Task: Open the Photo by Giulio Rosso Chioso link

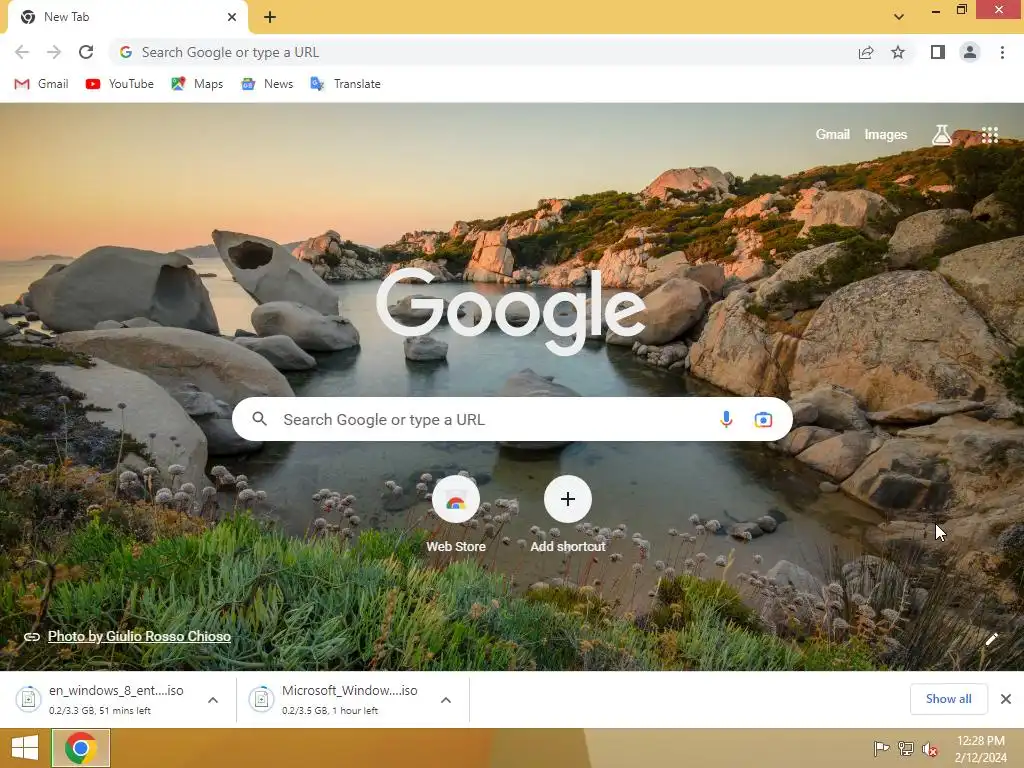Action: tap(139, 636)
